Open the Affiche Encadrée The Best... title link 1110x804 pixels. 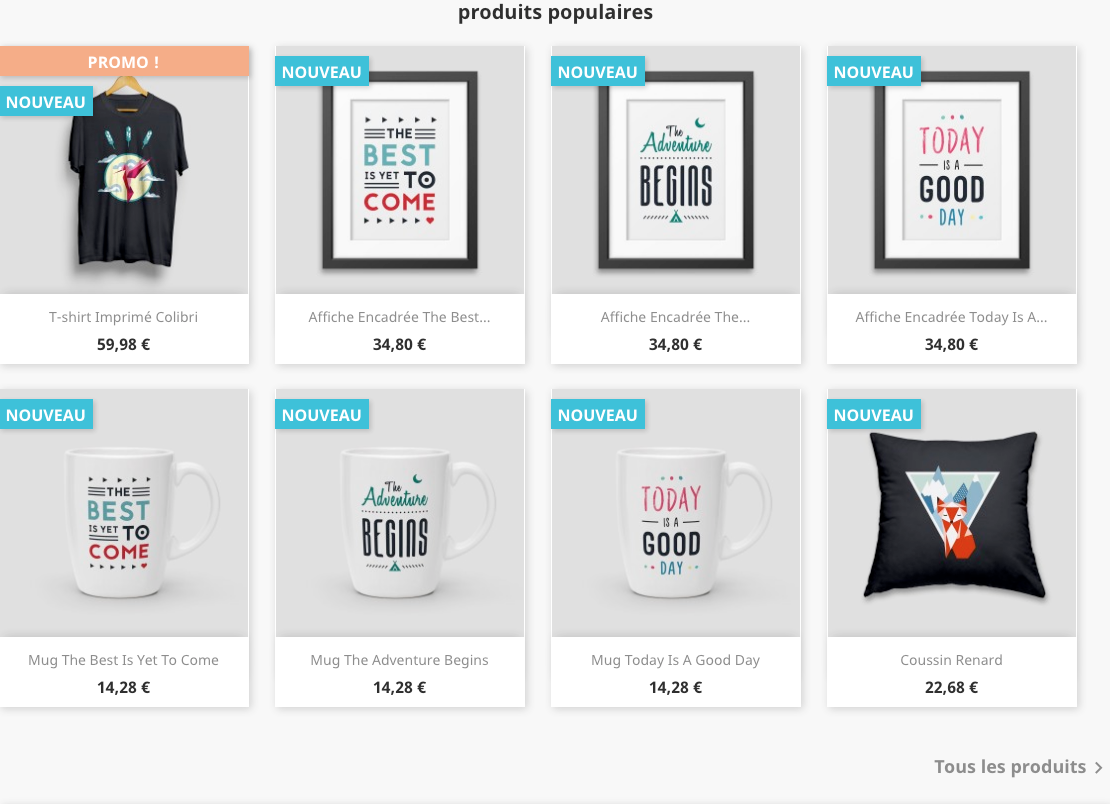click(x=399, y=317)
